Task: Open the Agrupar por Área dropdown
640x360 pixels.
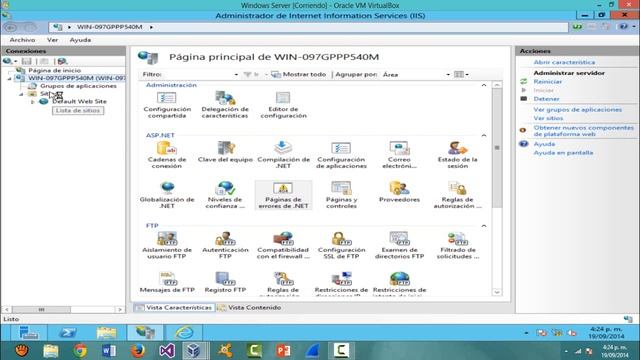Action: click(448, 75)
